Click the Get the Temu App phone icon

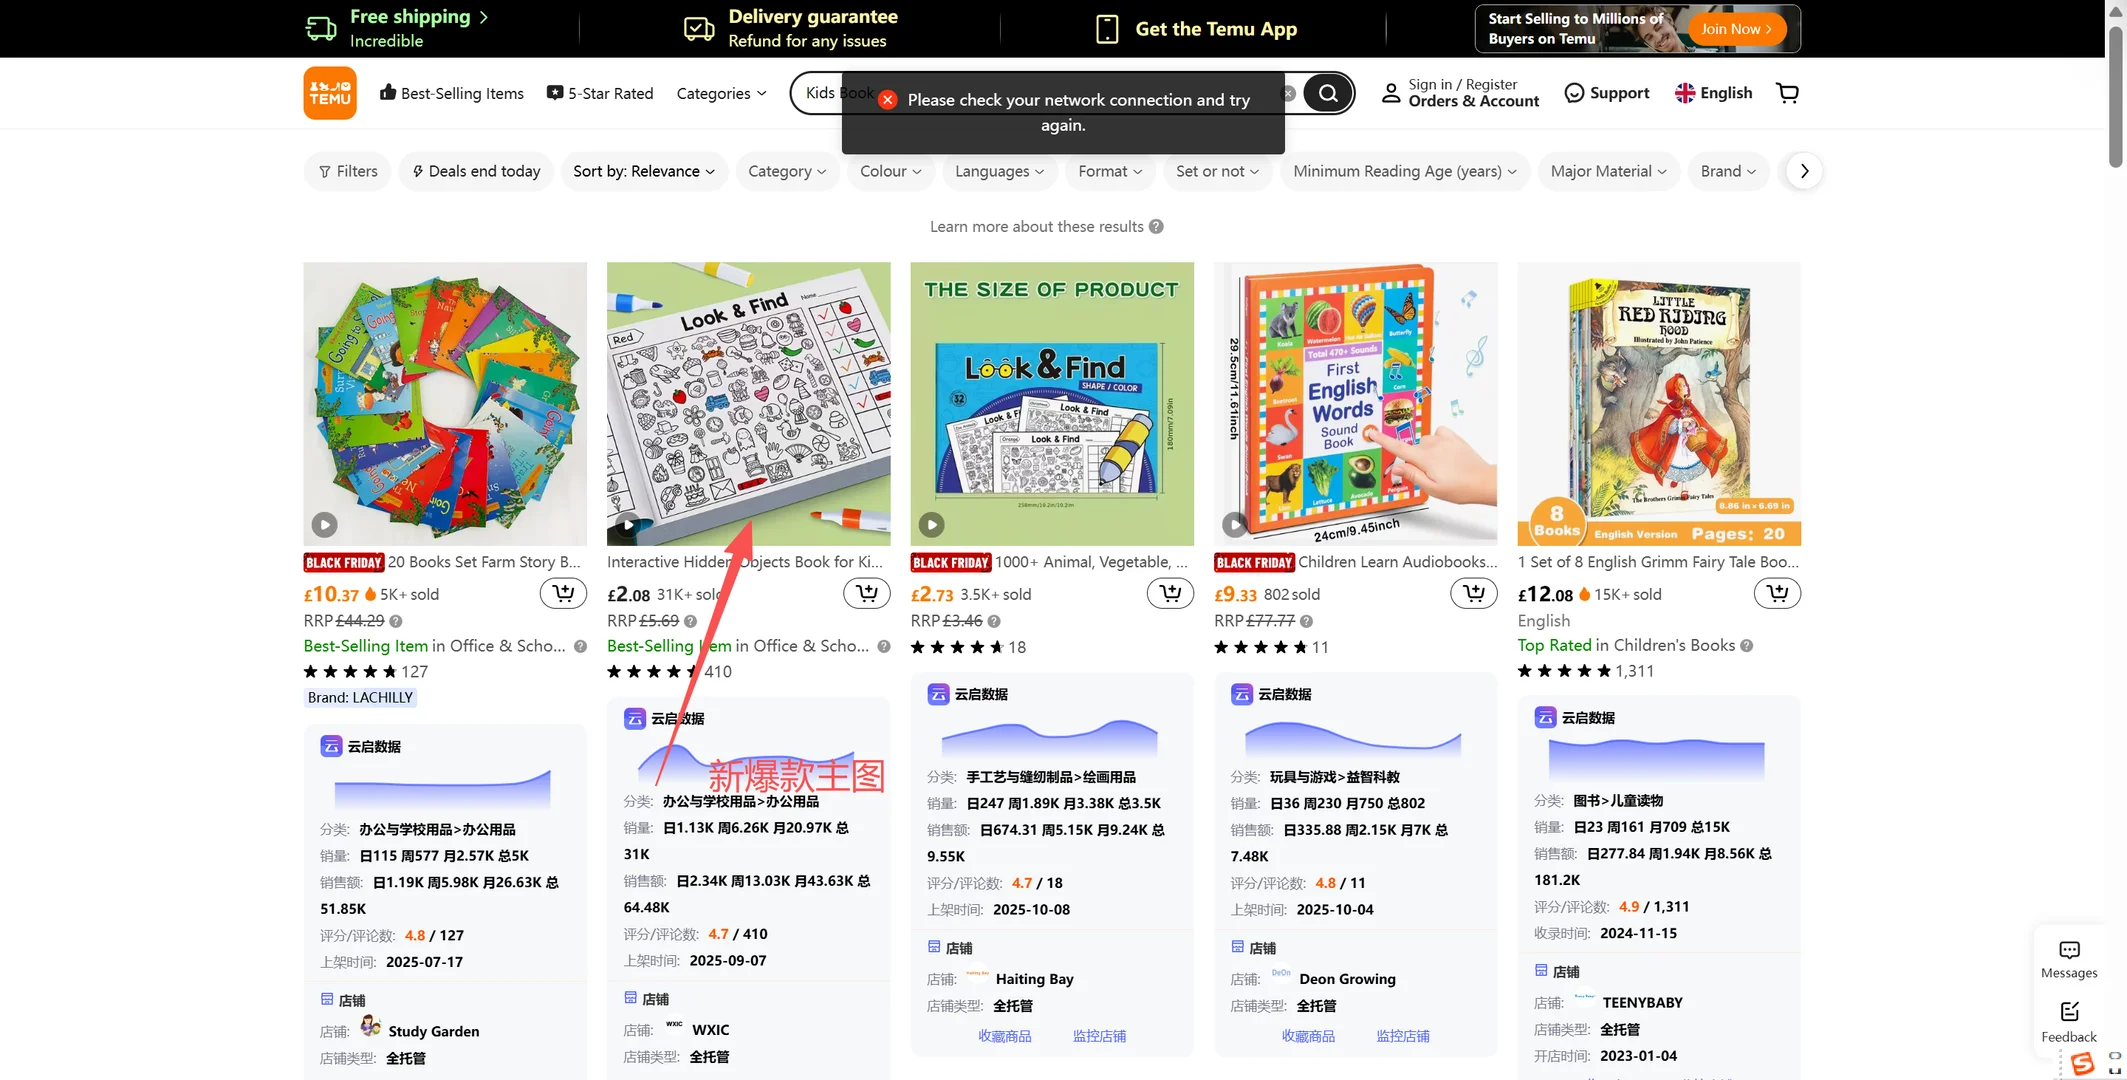1107,29
